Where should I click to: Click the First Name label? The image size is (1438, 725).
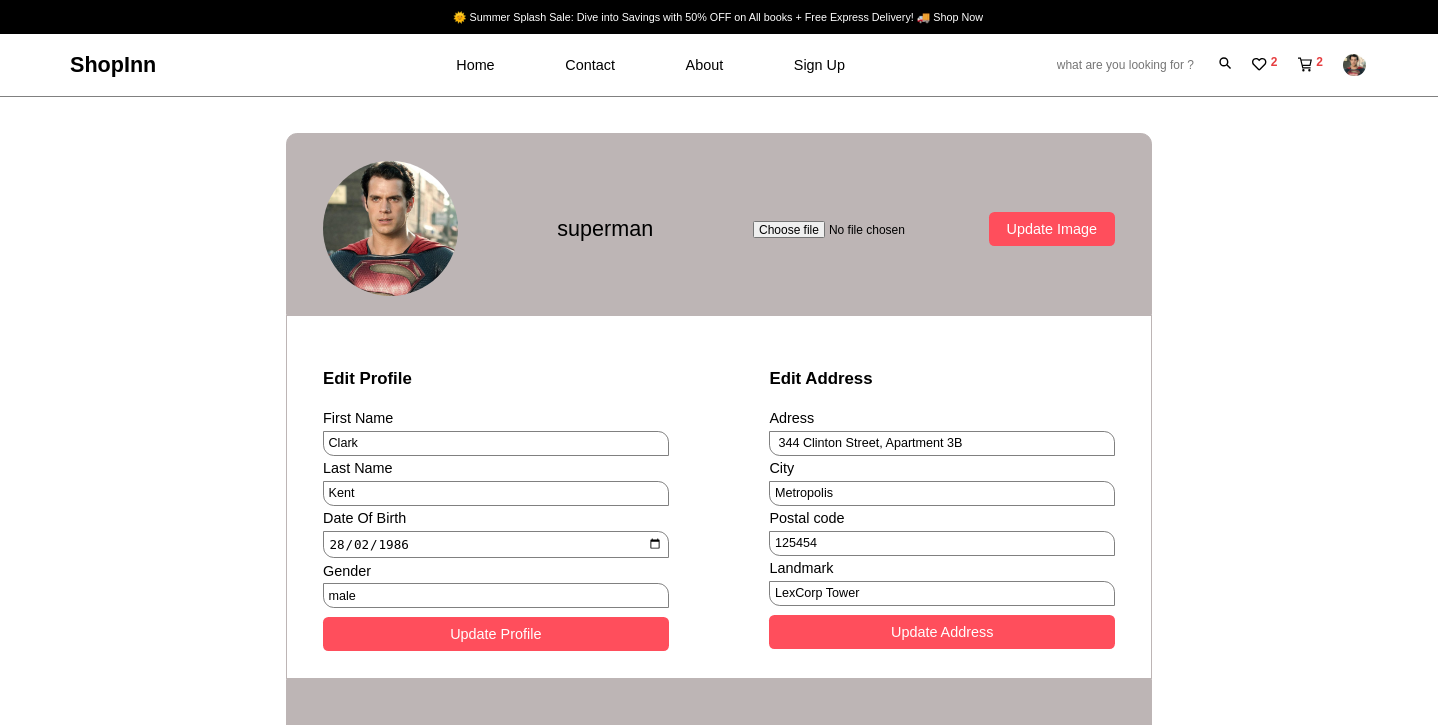click(x=358, y=418)
